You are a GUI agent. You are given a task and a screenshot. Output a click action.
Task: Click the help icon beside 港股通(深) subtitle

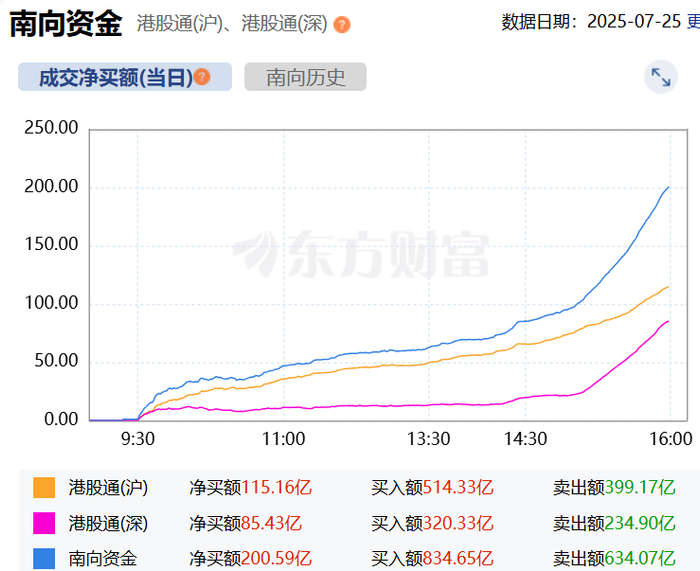342,25
